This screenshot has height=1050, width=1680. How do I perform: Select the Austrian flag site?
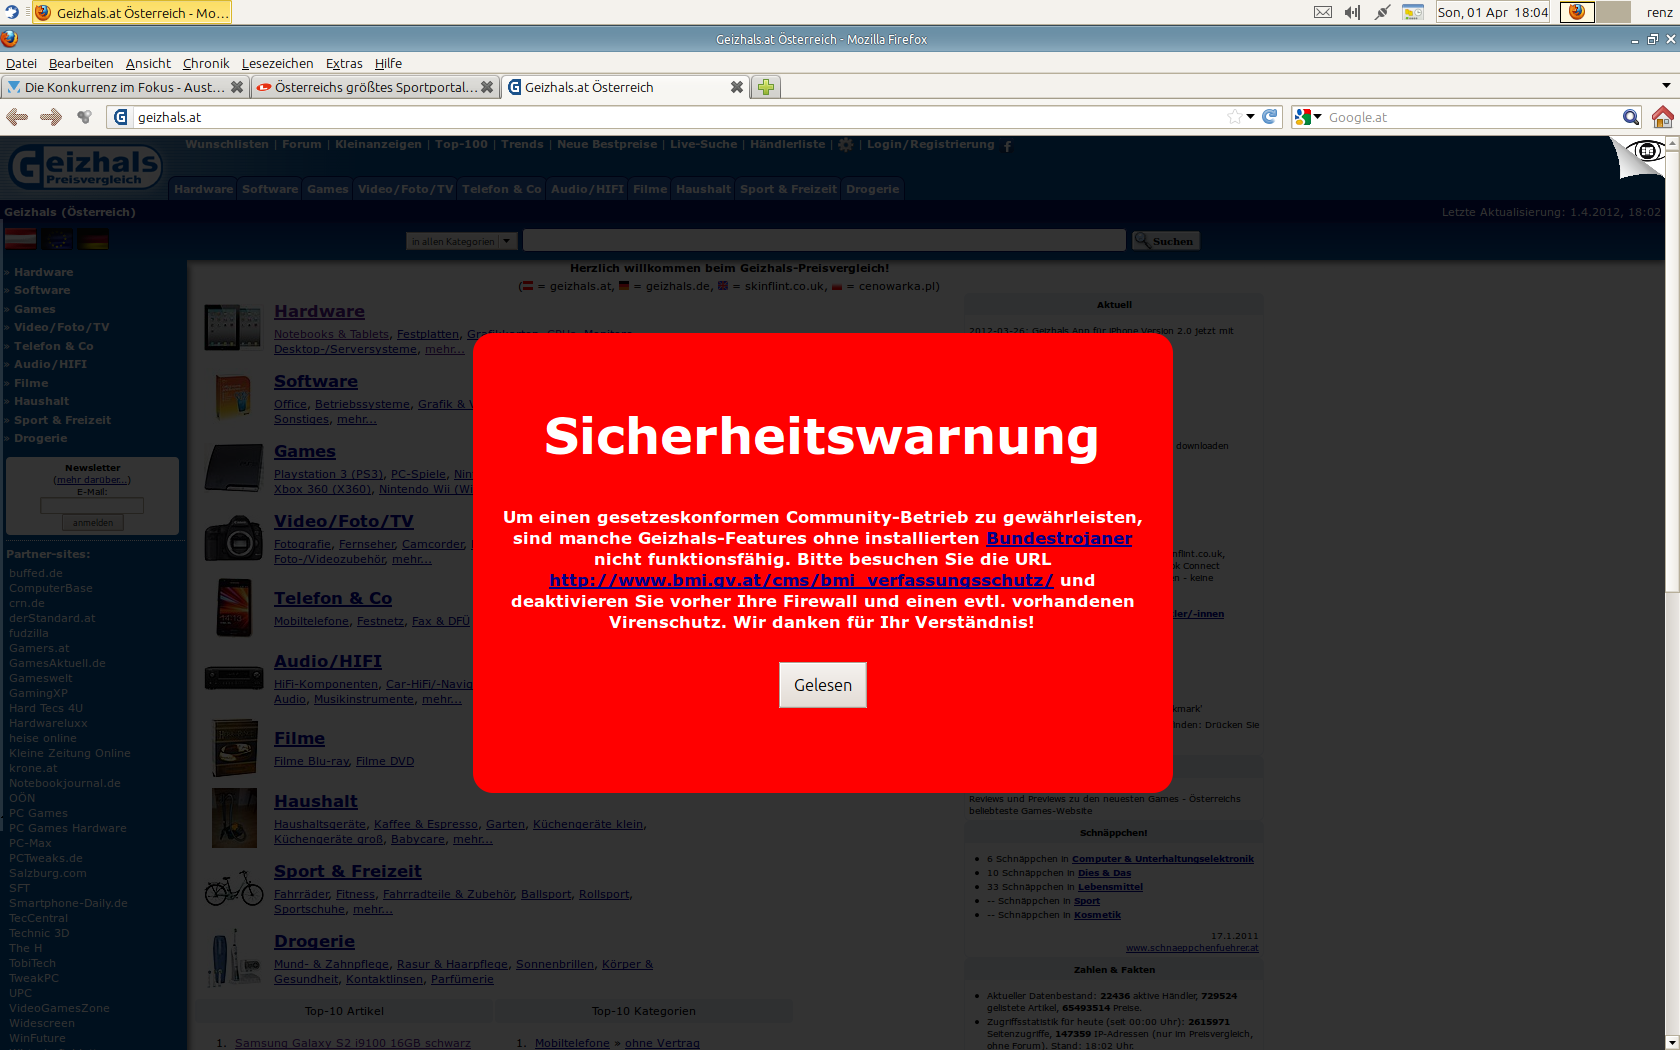pos(20,239)
